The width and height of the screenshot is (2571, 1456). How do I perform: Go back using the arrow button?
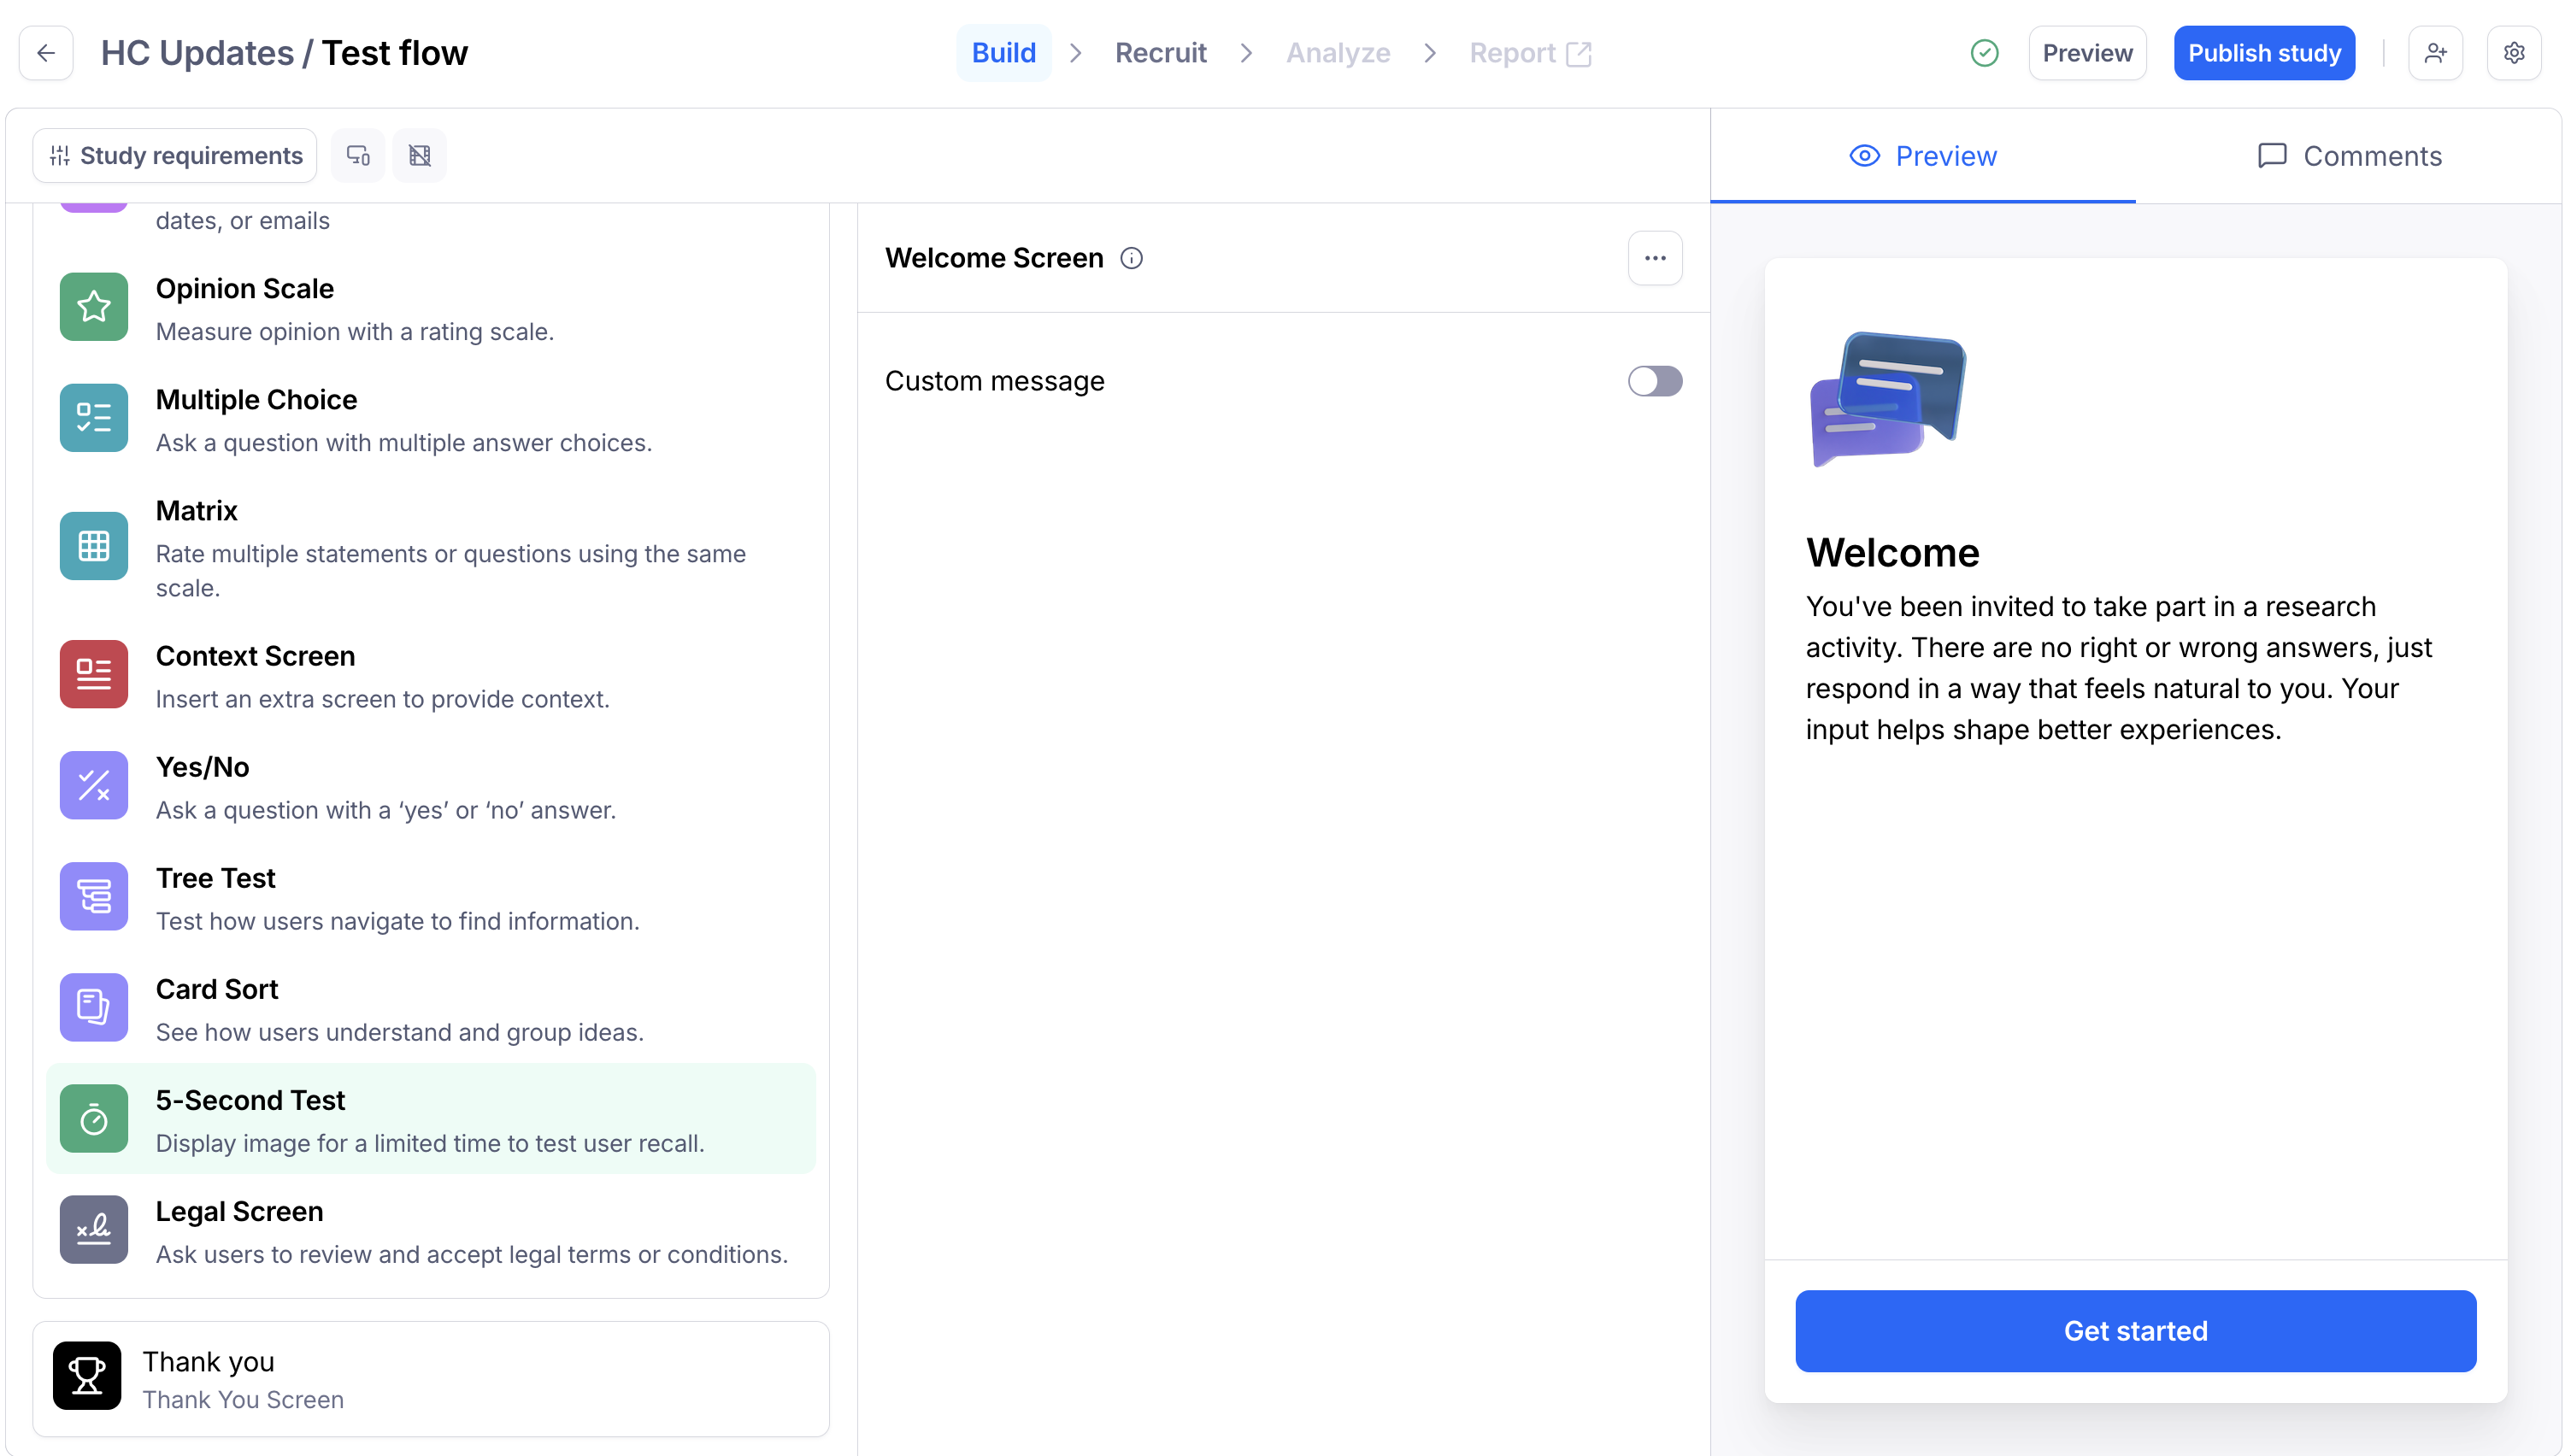tap(46, 53)
